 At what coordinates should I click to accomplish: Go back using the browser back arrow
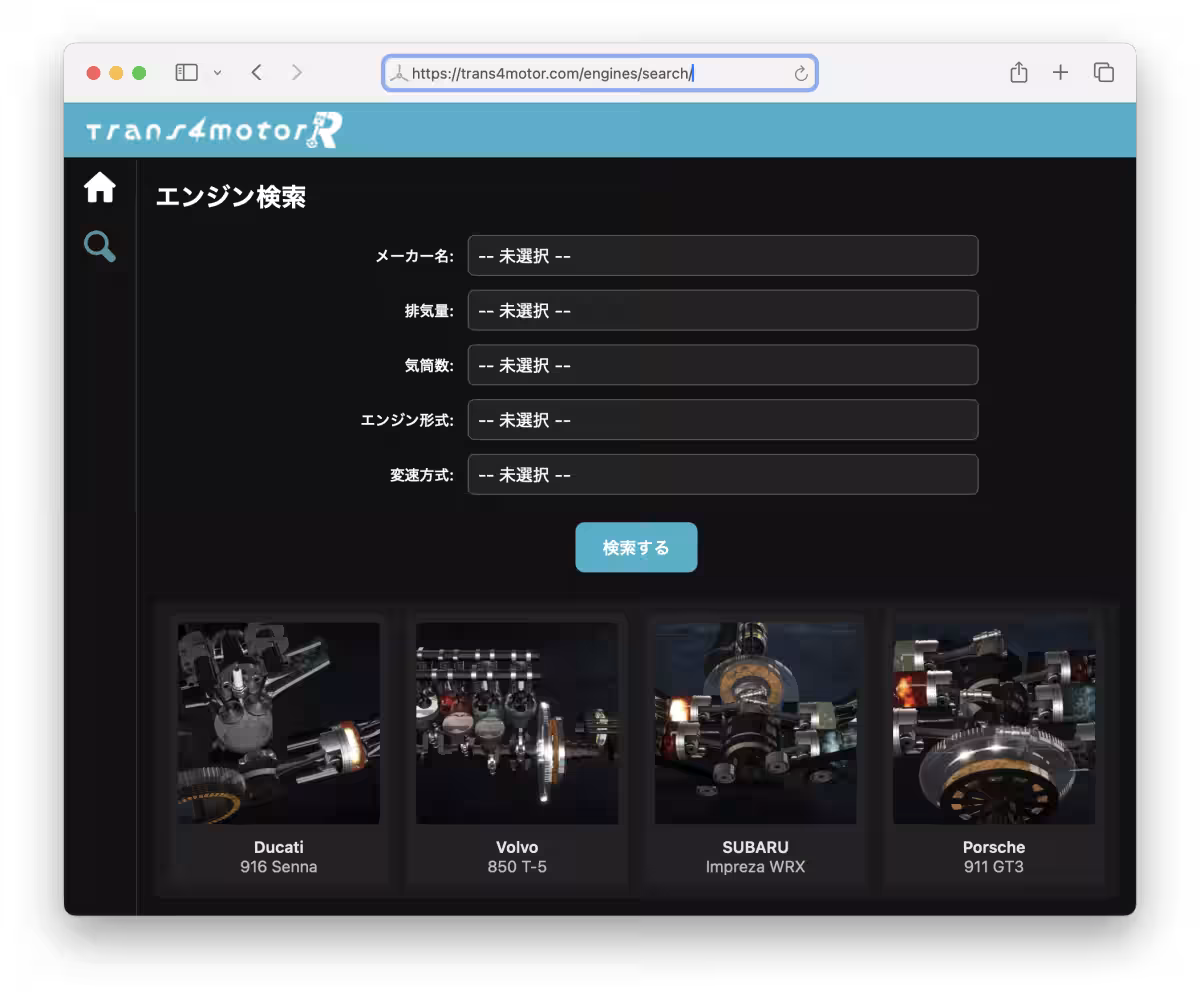256,72
